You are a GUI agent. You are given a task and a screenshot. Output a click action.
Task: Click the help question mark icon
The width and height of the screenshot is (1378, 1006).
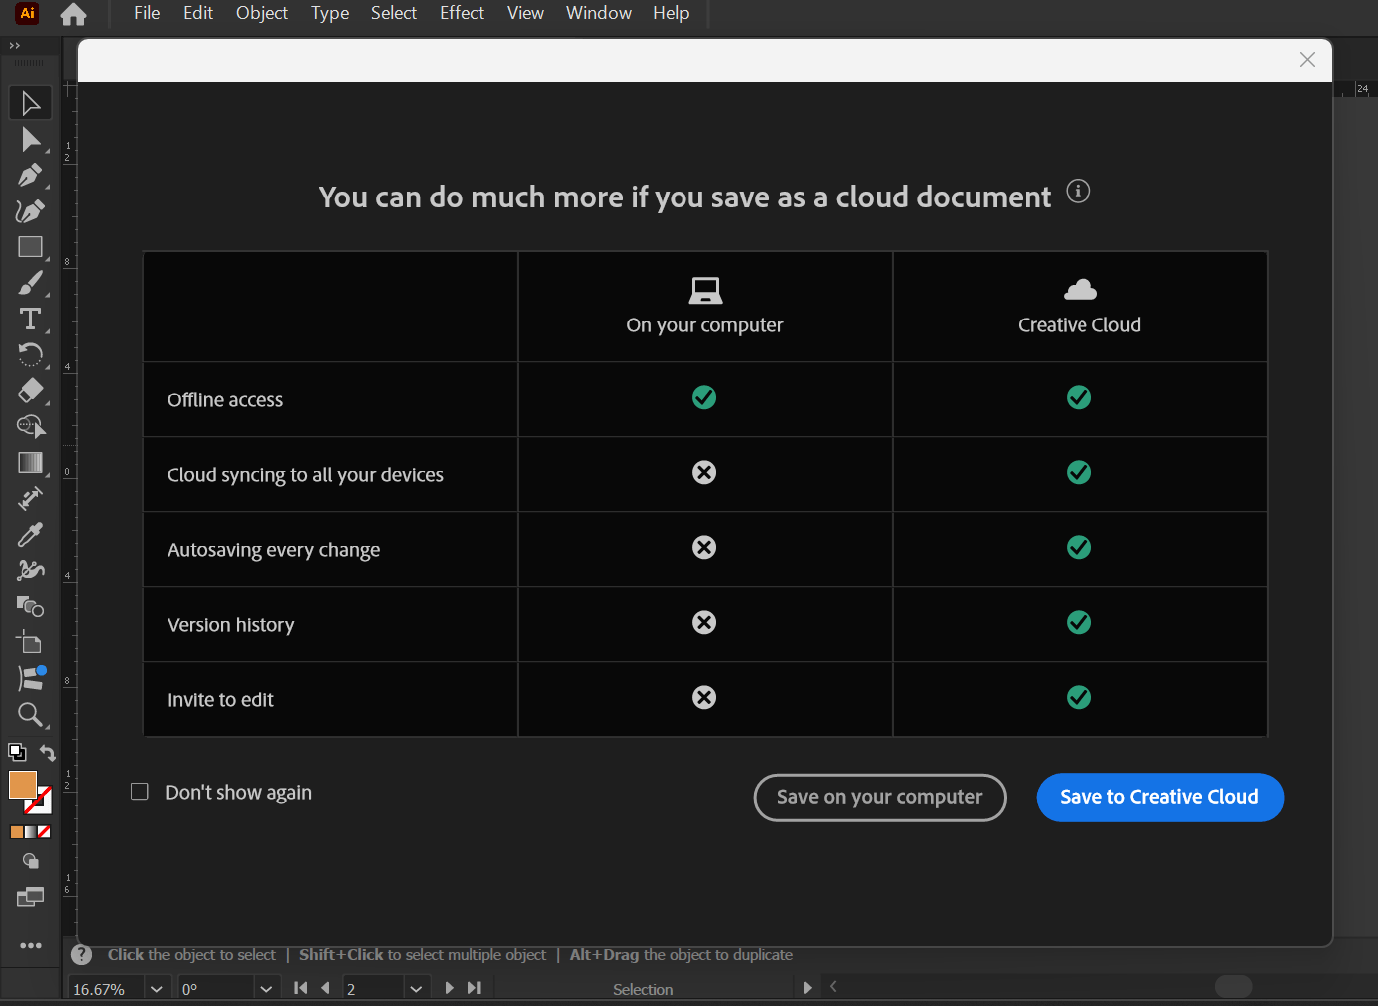82,955
